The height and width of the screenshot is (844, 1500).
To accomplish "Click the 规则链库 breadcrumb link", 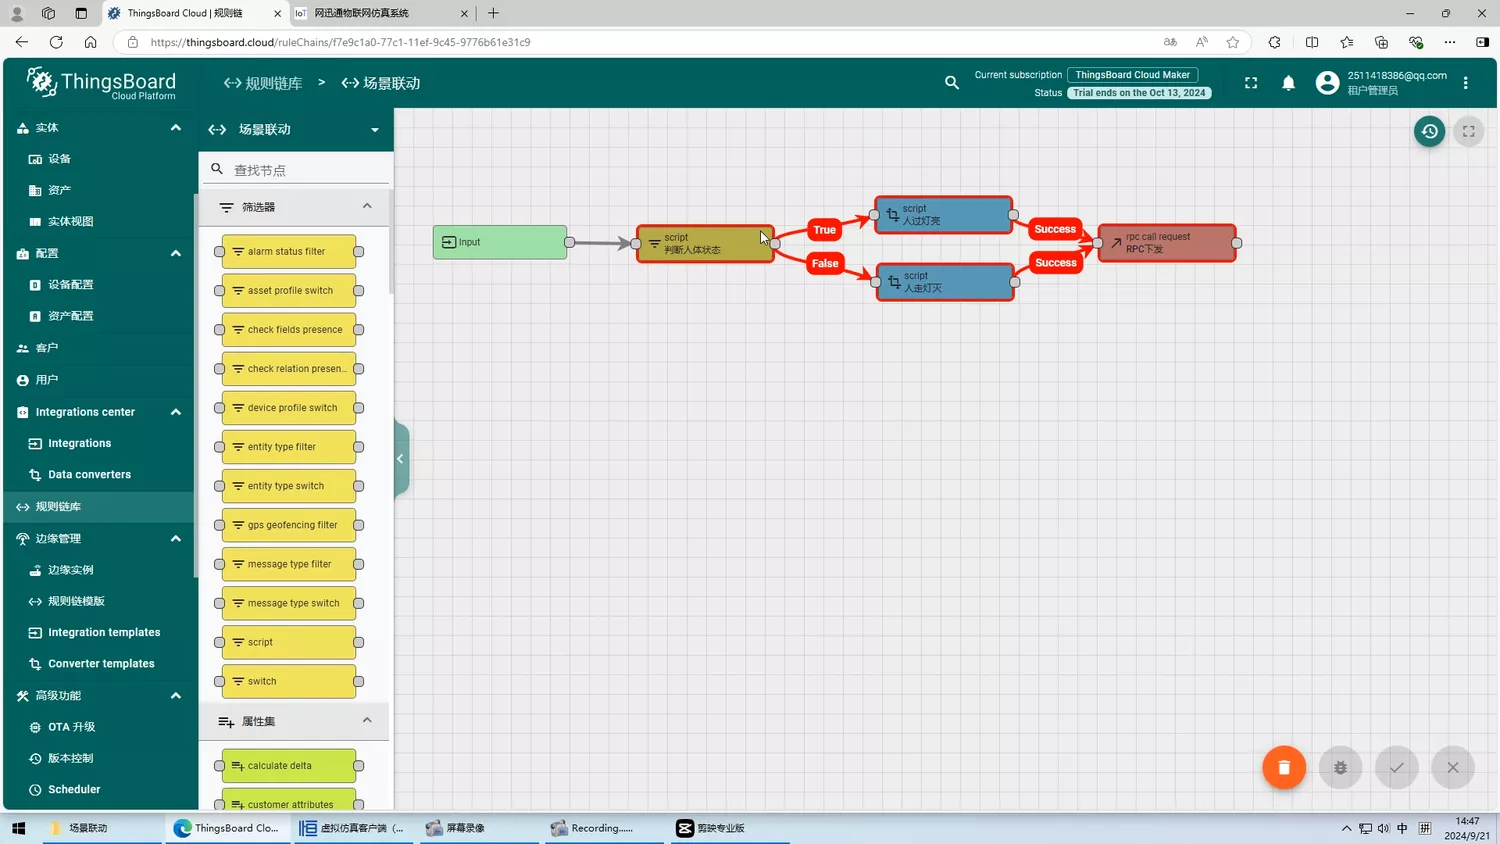I will 263,83.
